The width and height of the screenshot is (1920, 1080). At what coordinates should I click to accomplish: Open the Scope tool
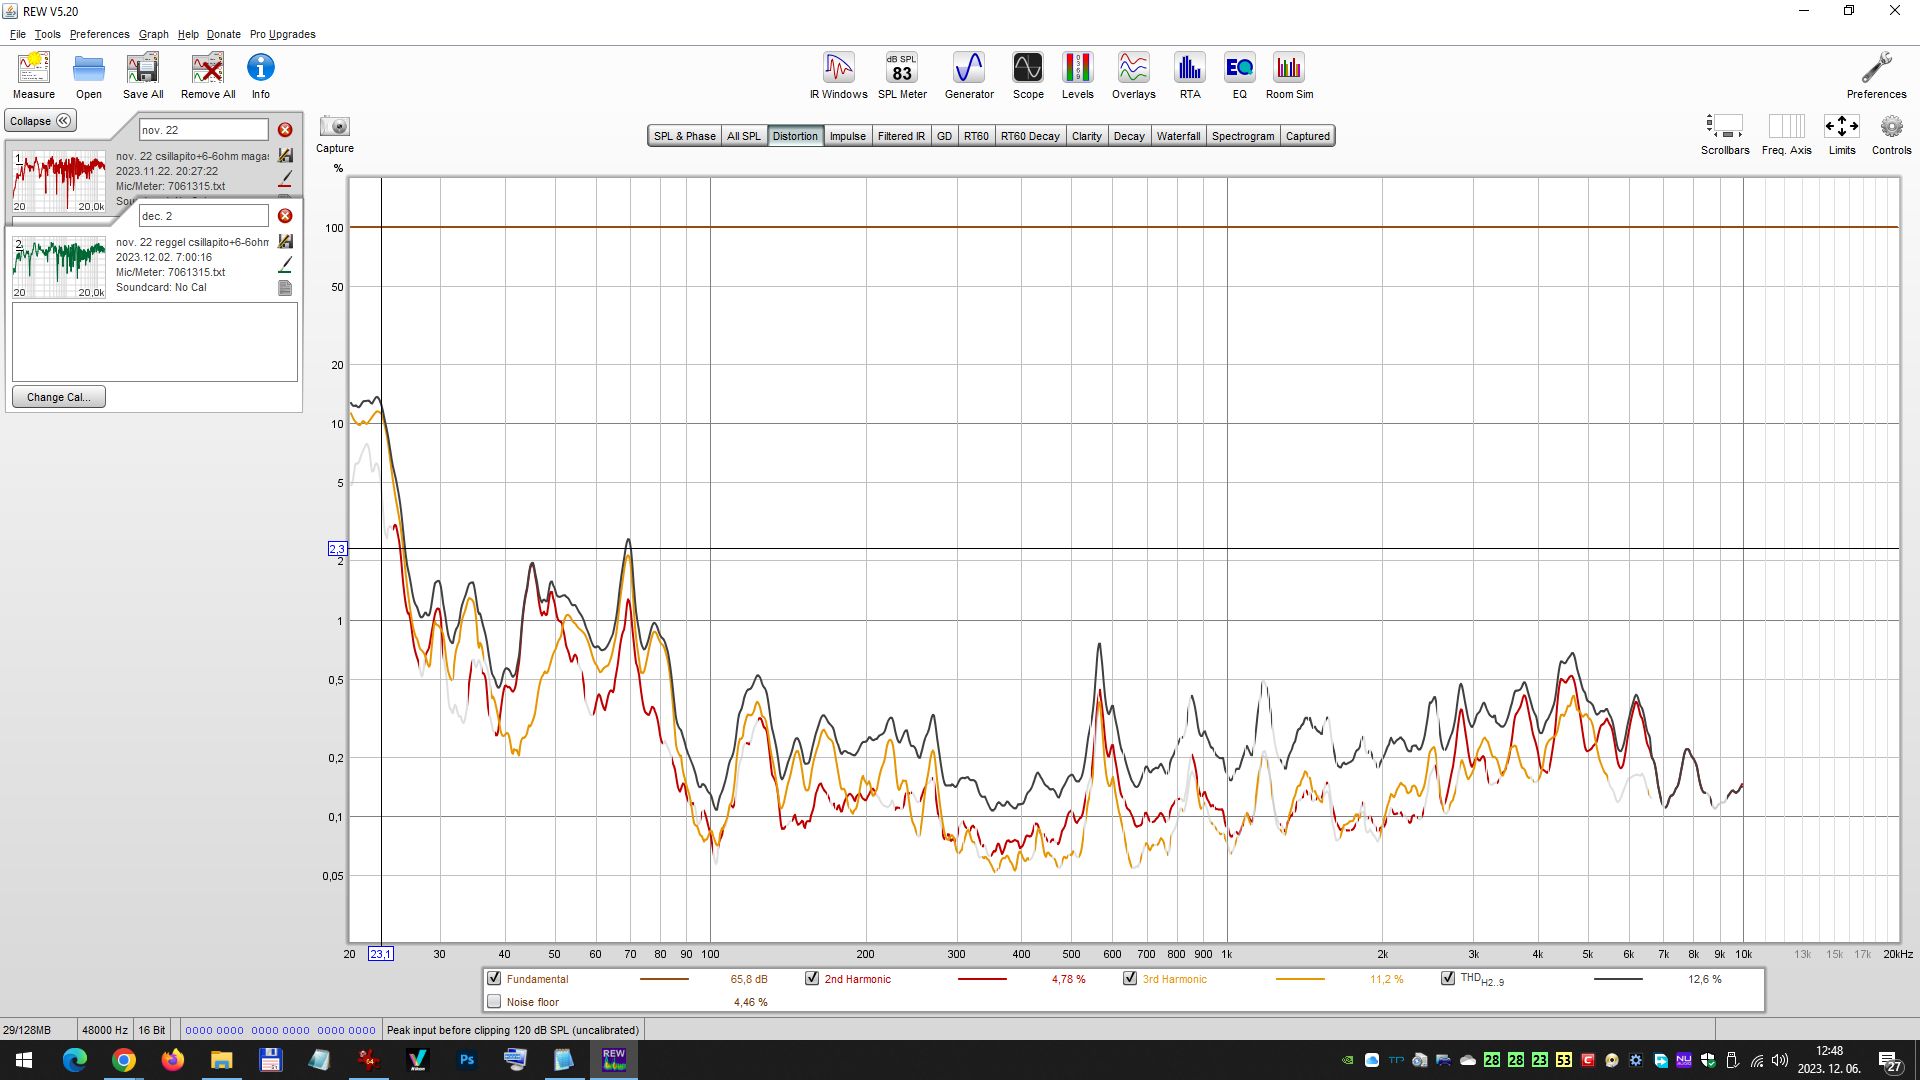(x=1028, y=76)
